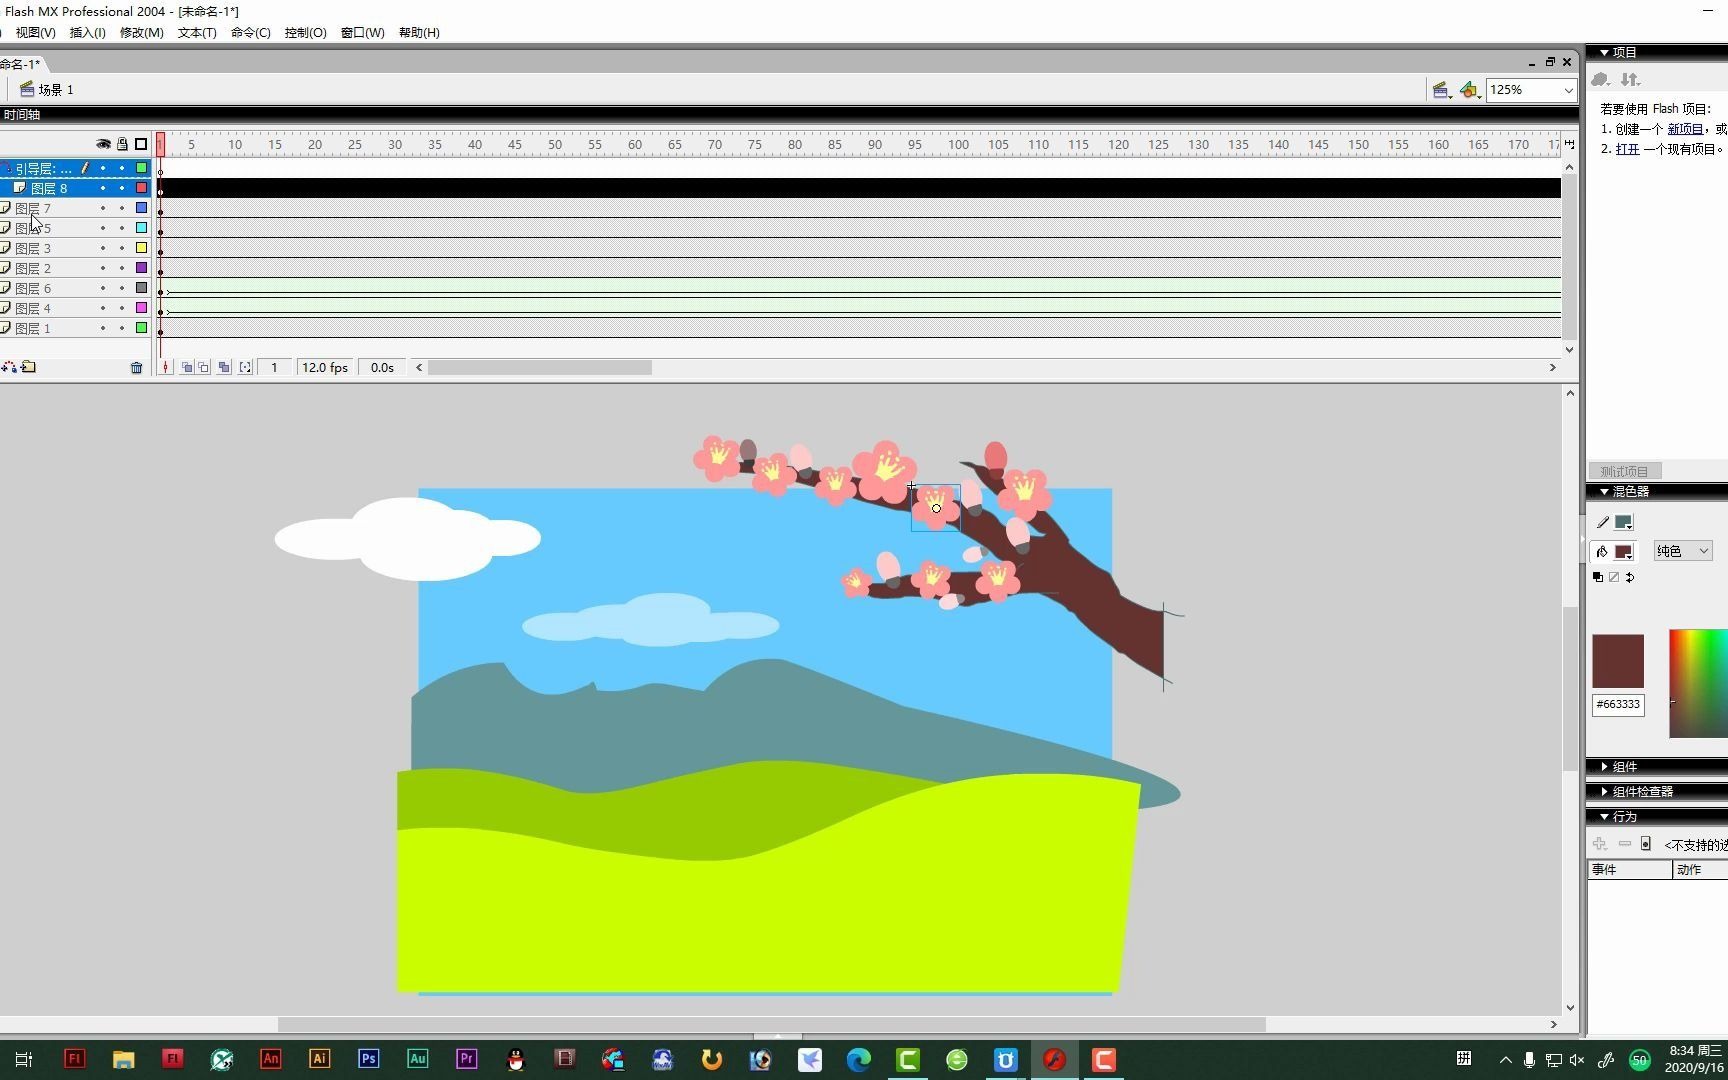The width and height of the screenshot is (1728, 1080).
Task: Click the insert layer folder icon
Action: point(29,367)
